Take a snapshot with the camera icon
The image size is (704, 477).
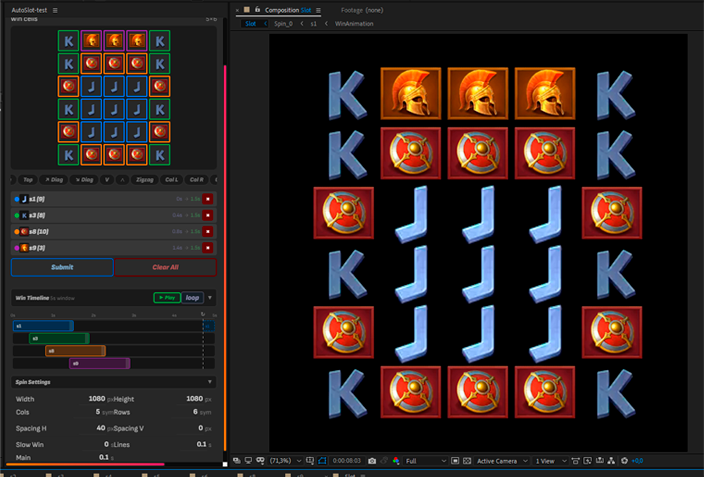click(x=372, y=461)
